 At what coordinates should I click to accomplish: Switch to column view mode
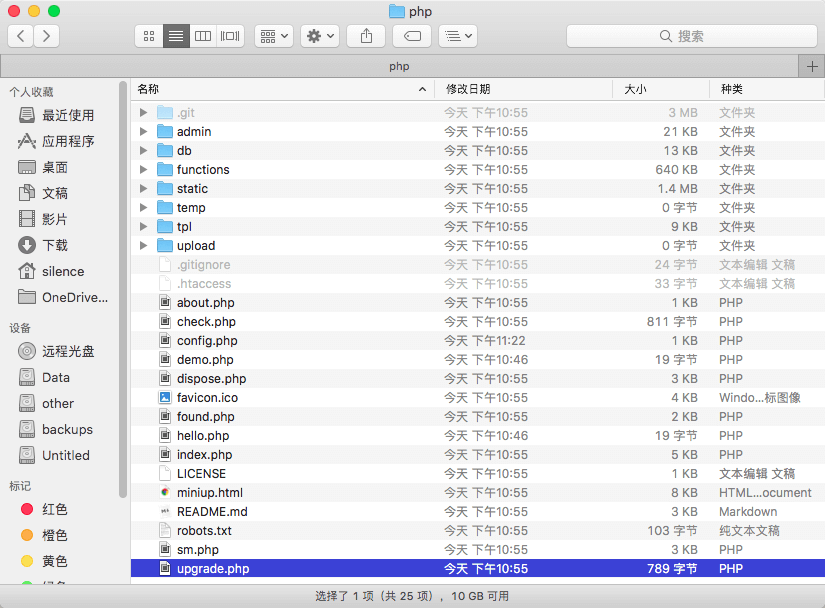203,36
